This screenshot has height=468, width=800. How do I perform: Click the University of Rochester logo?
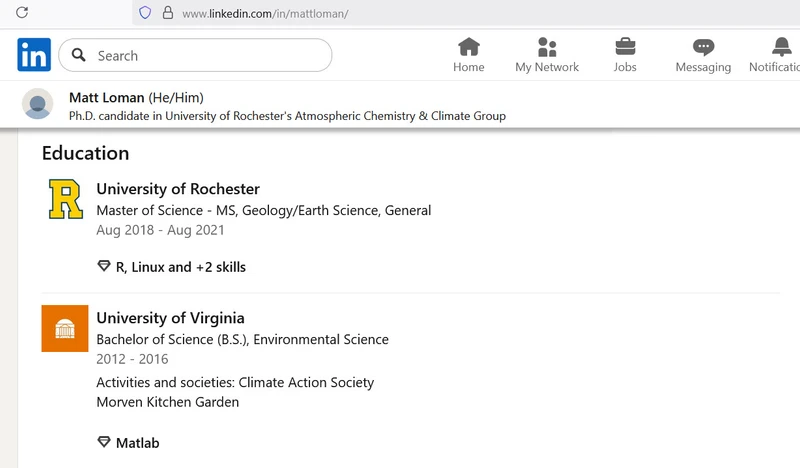(65, 199)
